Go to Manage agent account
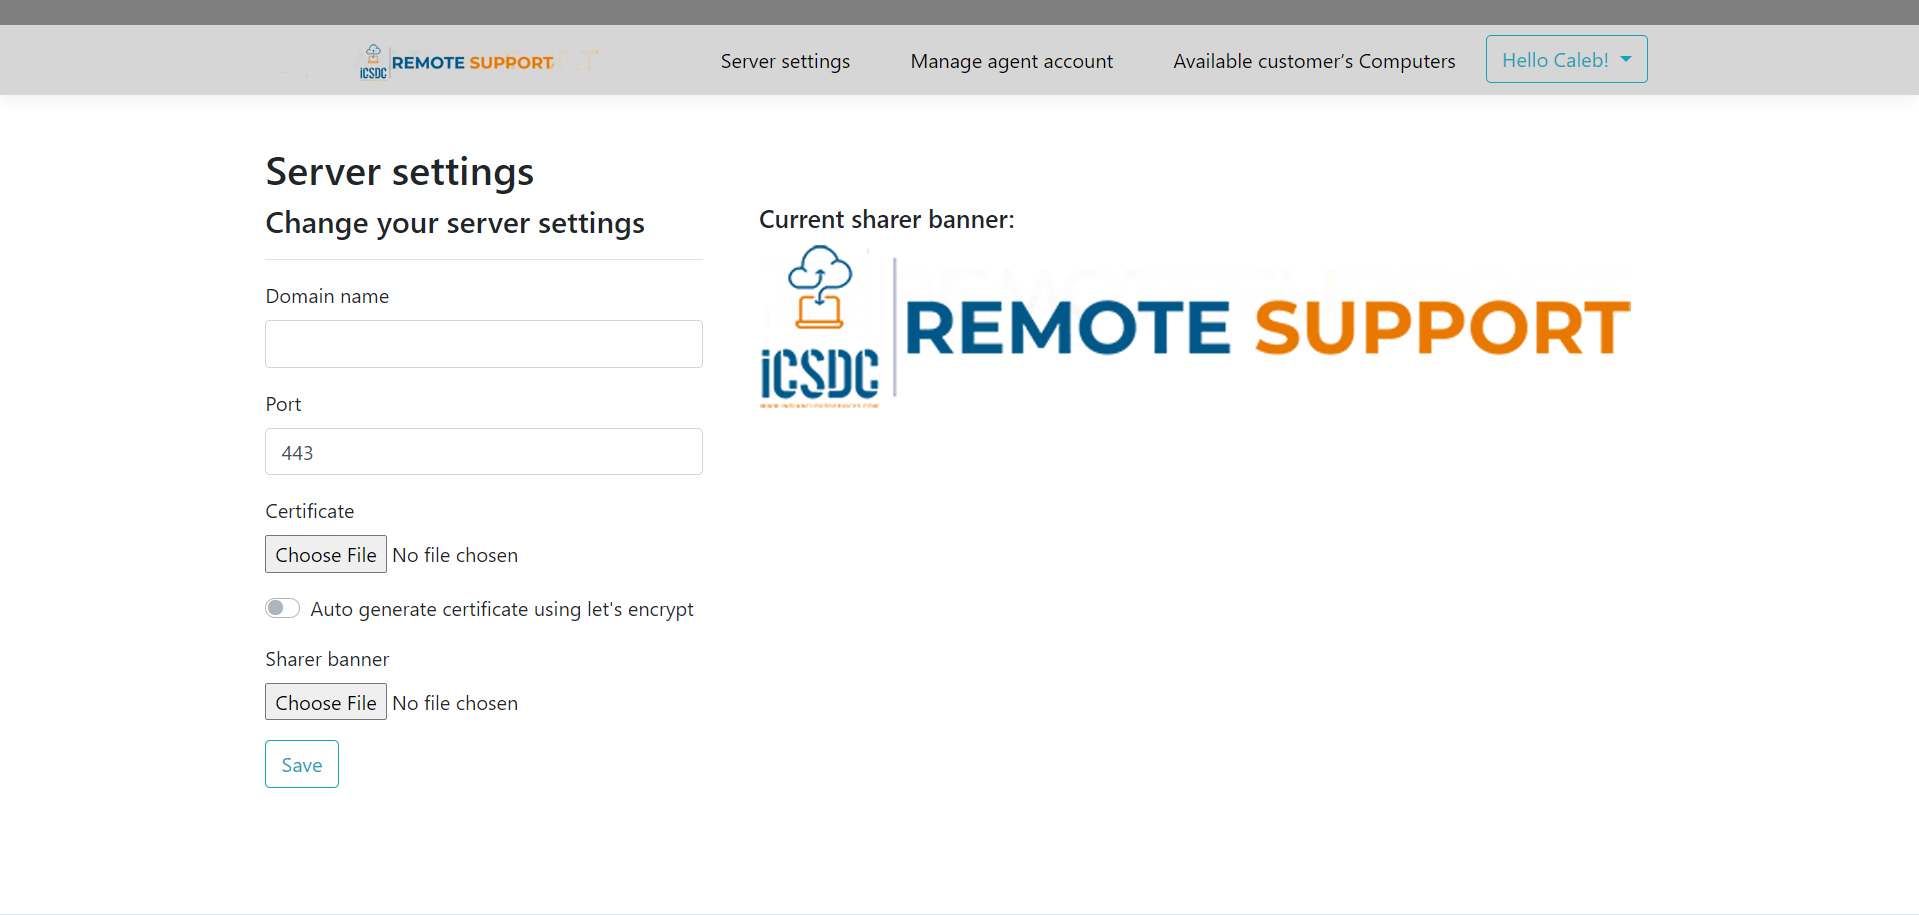The image size is (1919, 915). [x=1011, y=61]
